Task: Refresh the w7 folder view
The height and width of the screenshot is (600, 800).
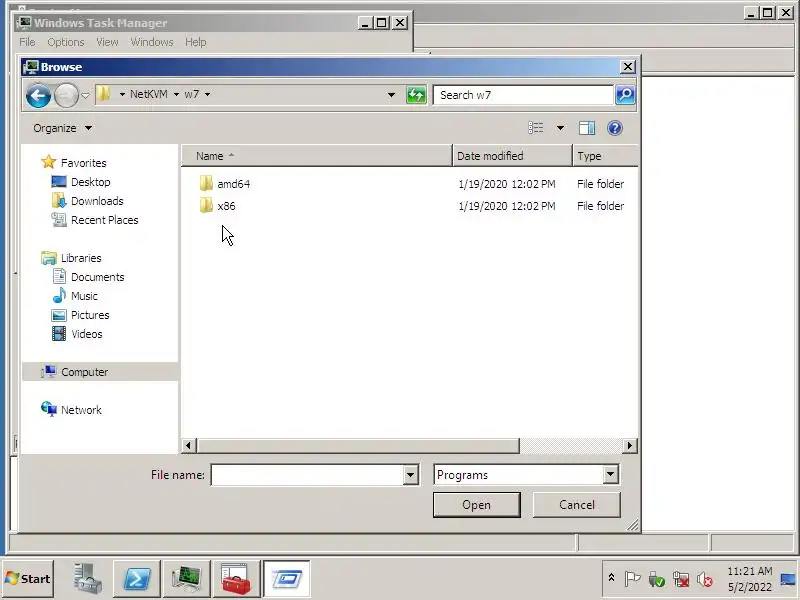Action: (416, 95)
